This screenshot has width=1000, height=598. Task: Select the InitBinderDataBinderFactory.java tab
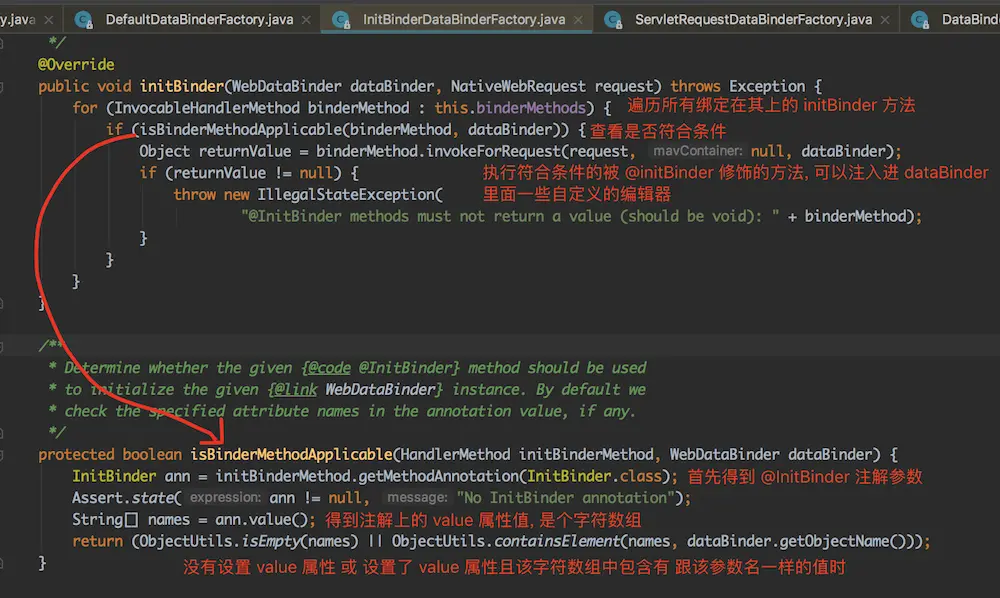pos(464,19)
